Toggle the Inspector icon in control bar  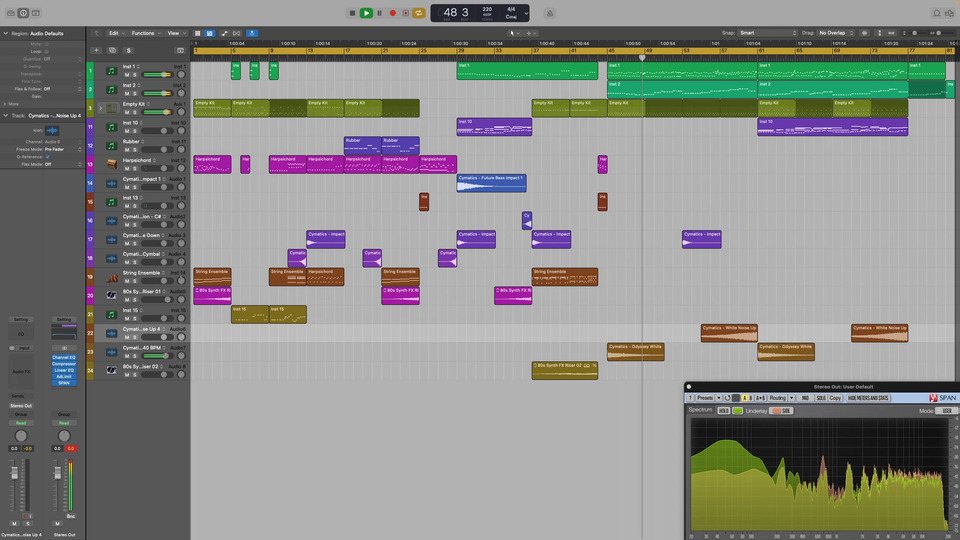pos(23,13)
